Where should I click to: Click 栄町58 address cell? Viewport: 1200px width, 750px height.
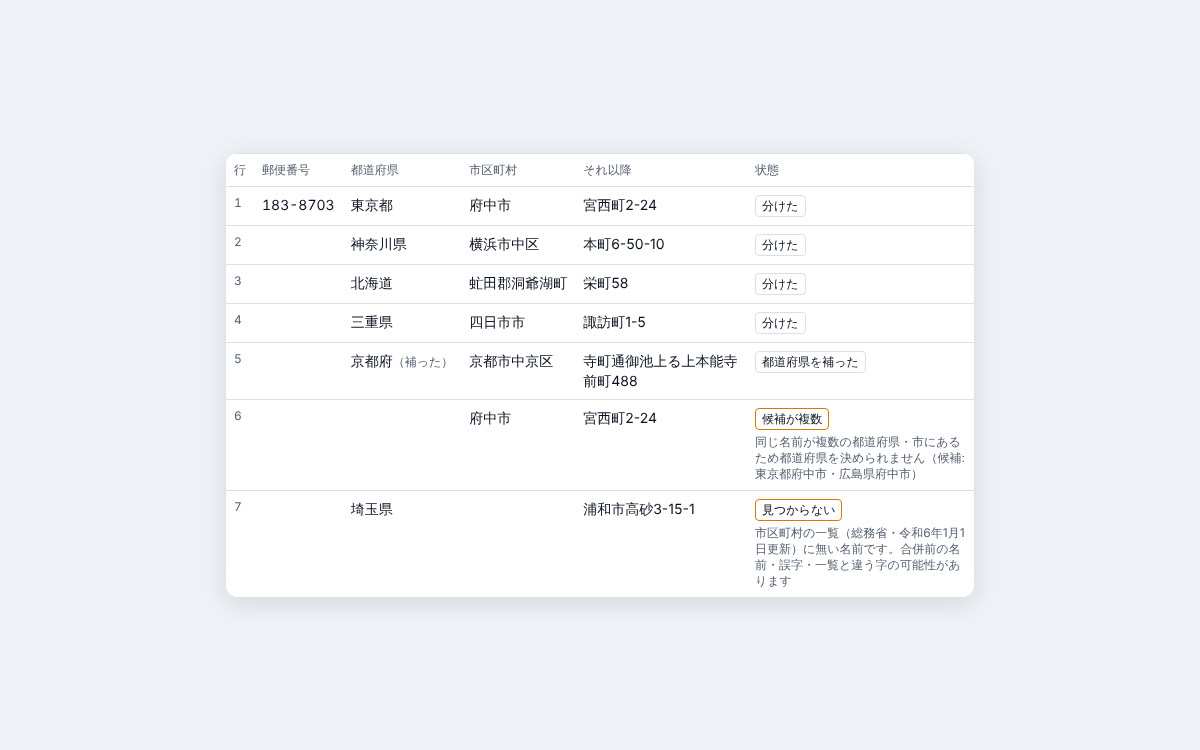(606, 283)
